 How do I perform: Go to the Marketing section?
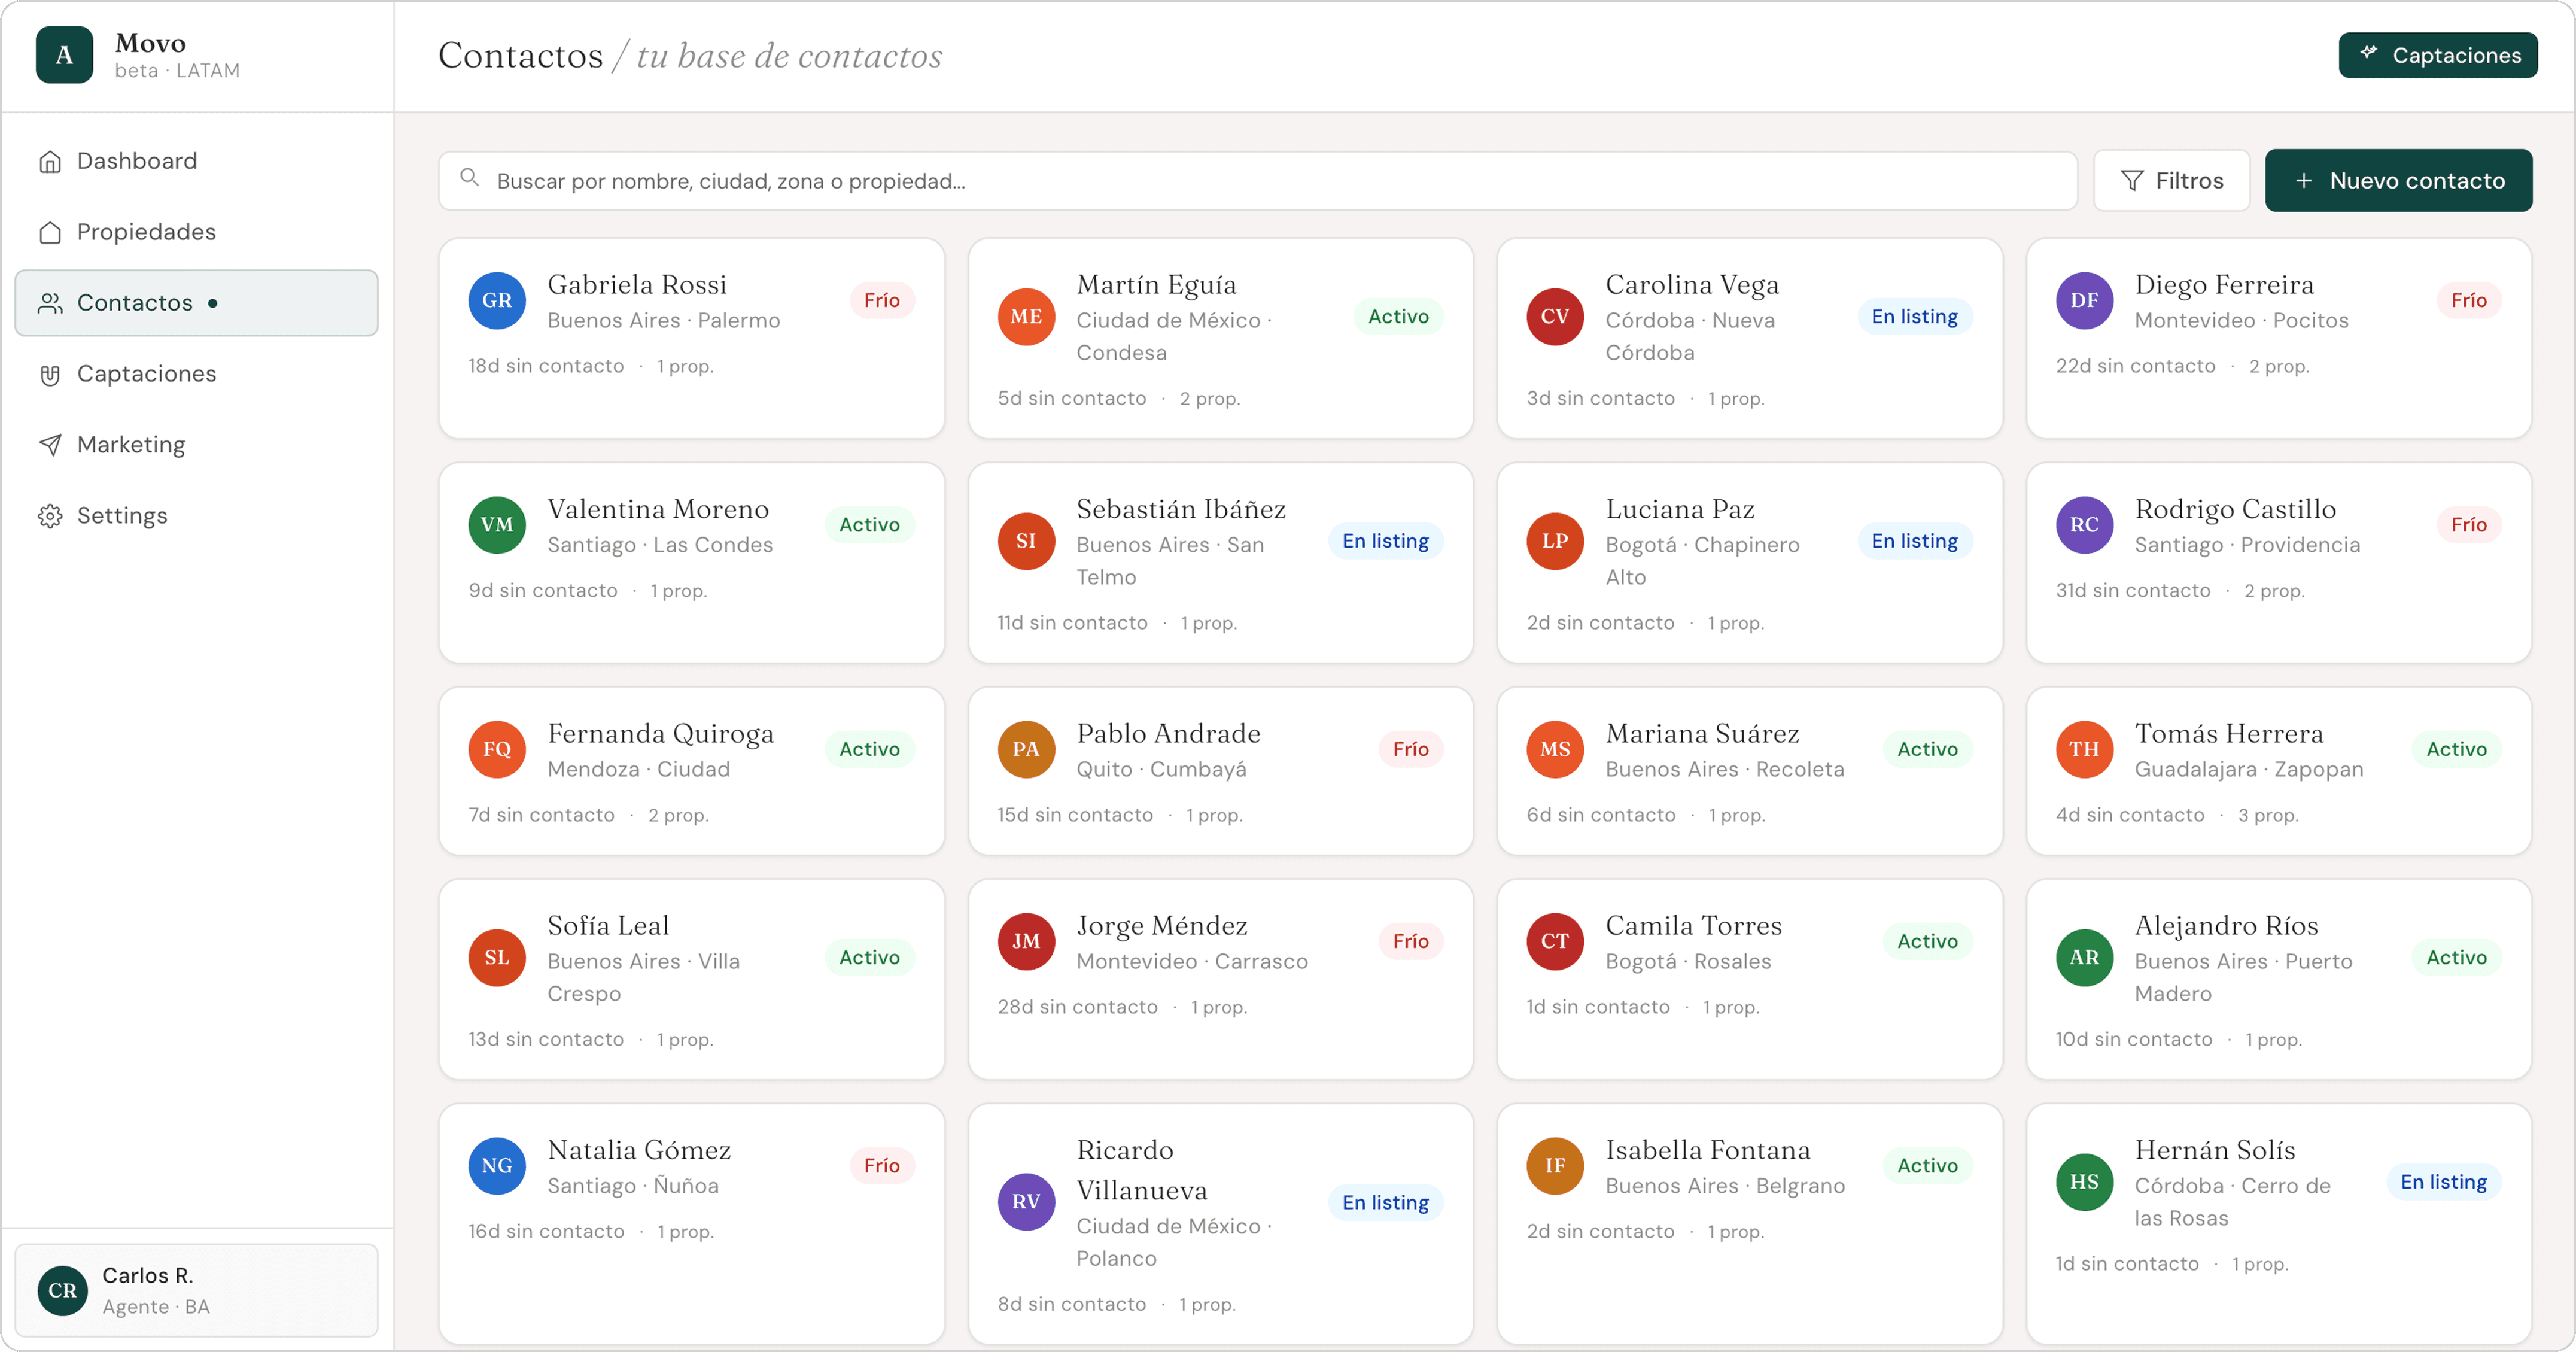click(131, 445)
